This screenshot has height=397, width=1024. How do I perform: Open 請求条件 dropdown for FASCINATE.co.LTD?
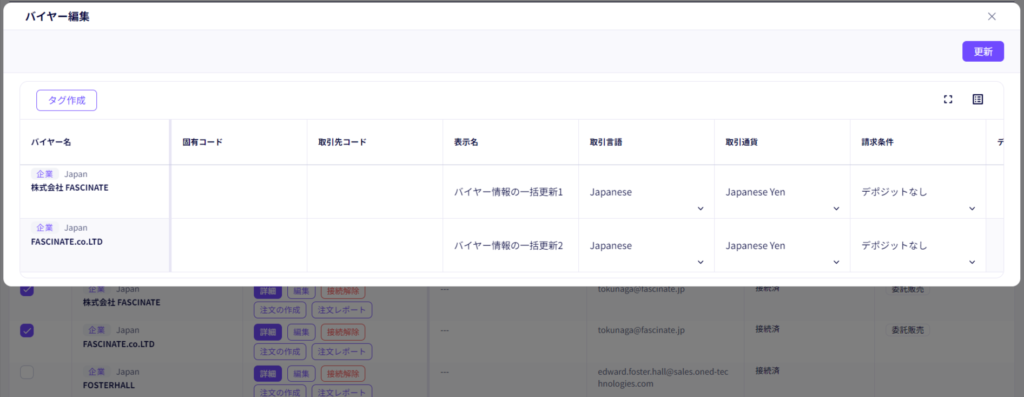point(918,246)
